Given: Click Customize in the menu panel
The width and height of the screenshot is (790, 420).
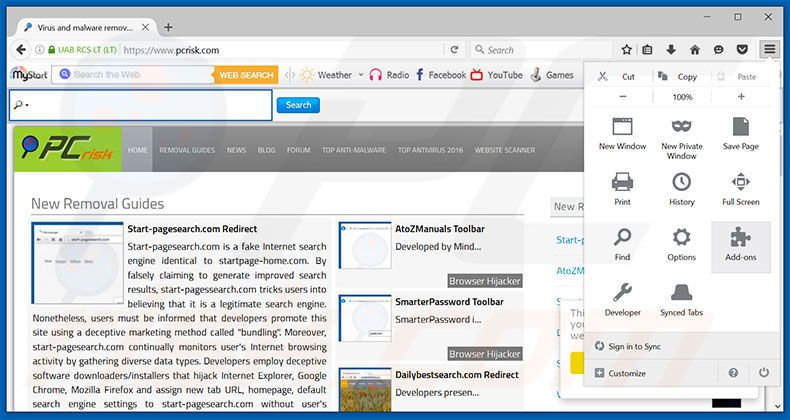Looking at the screenshot, I should coord(620,373).
